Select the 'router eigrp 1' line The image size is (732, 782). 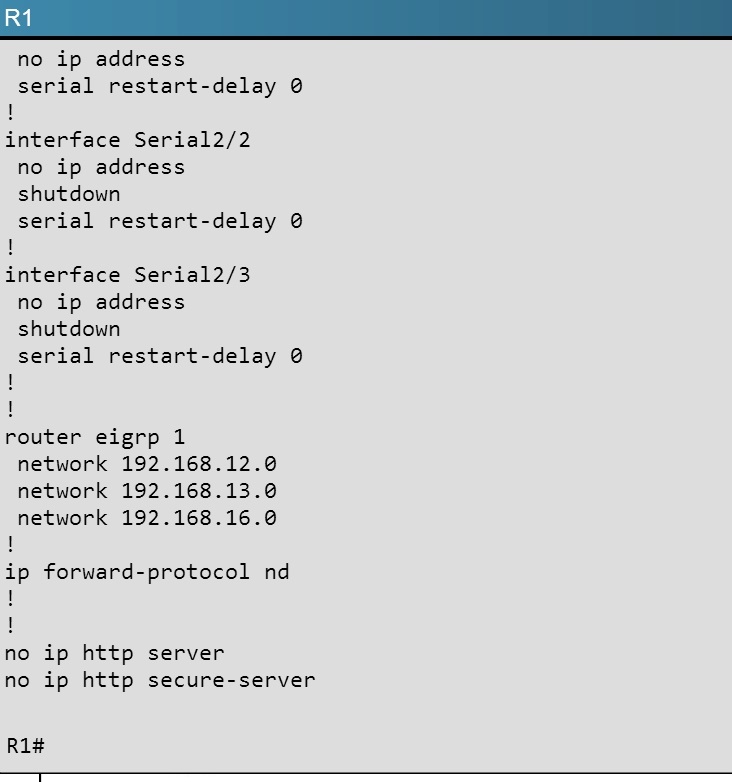click(x=95, y=437)
